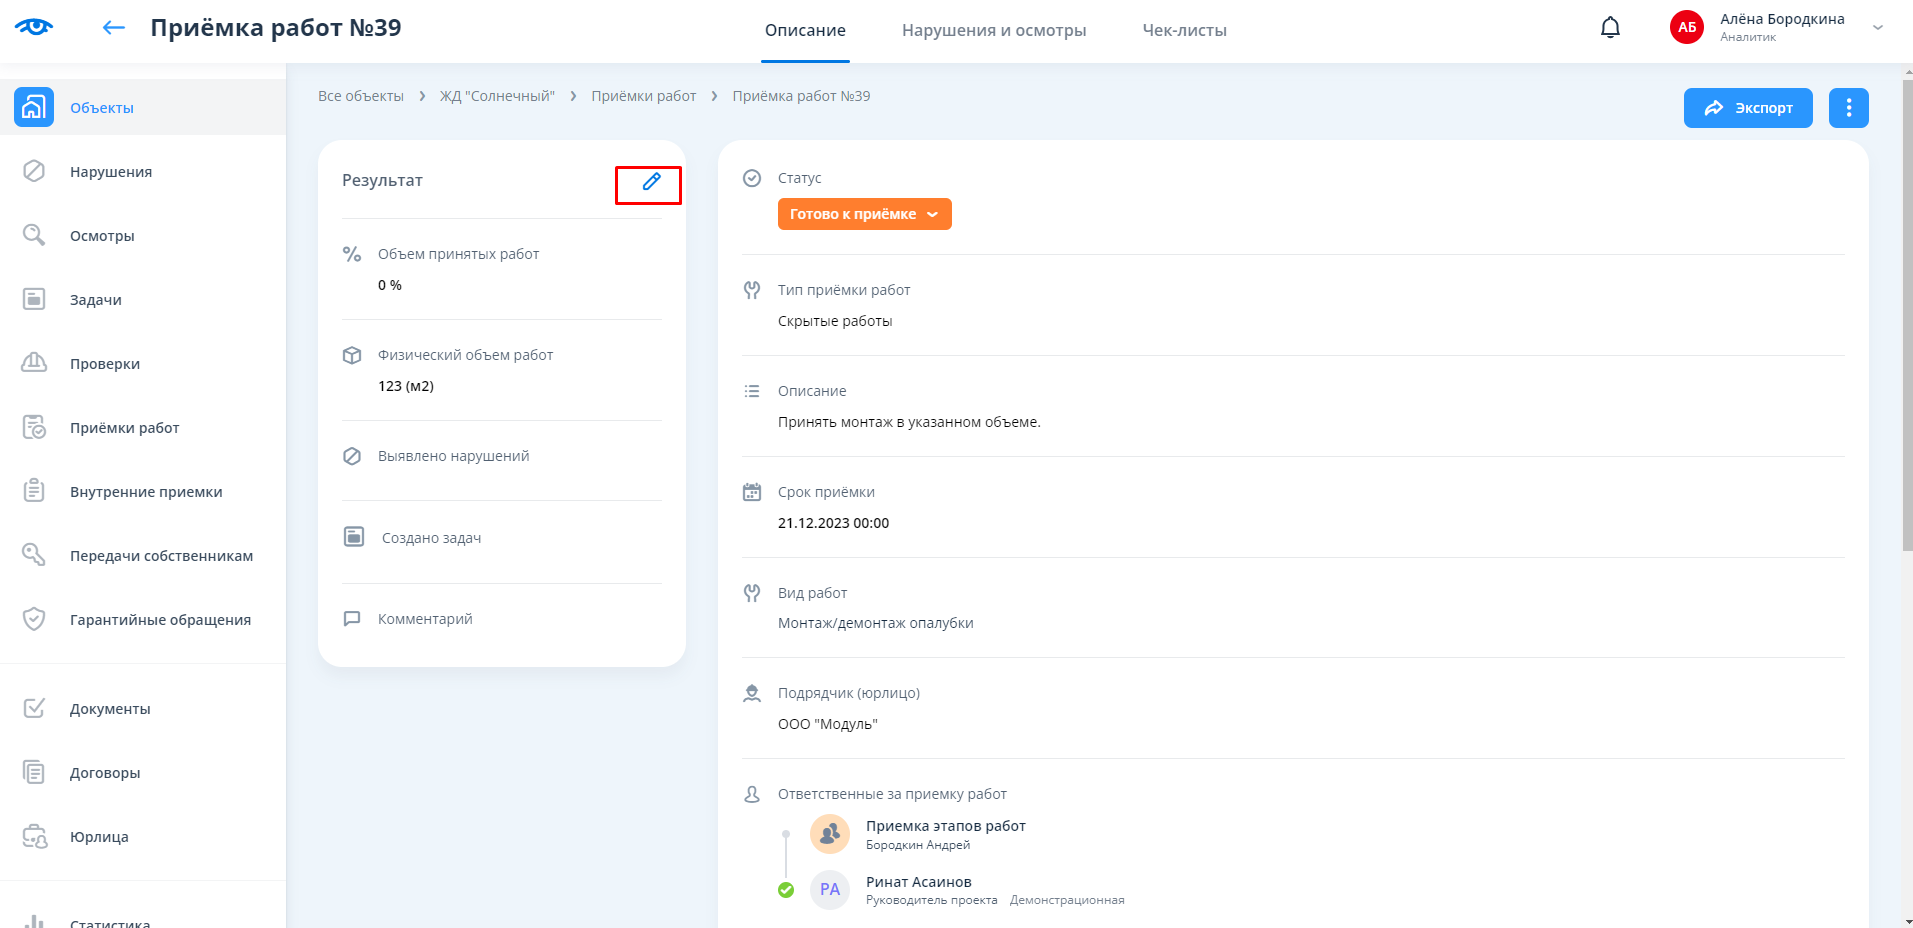Expand user profile menu chevron

[x=1878, y=28]
